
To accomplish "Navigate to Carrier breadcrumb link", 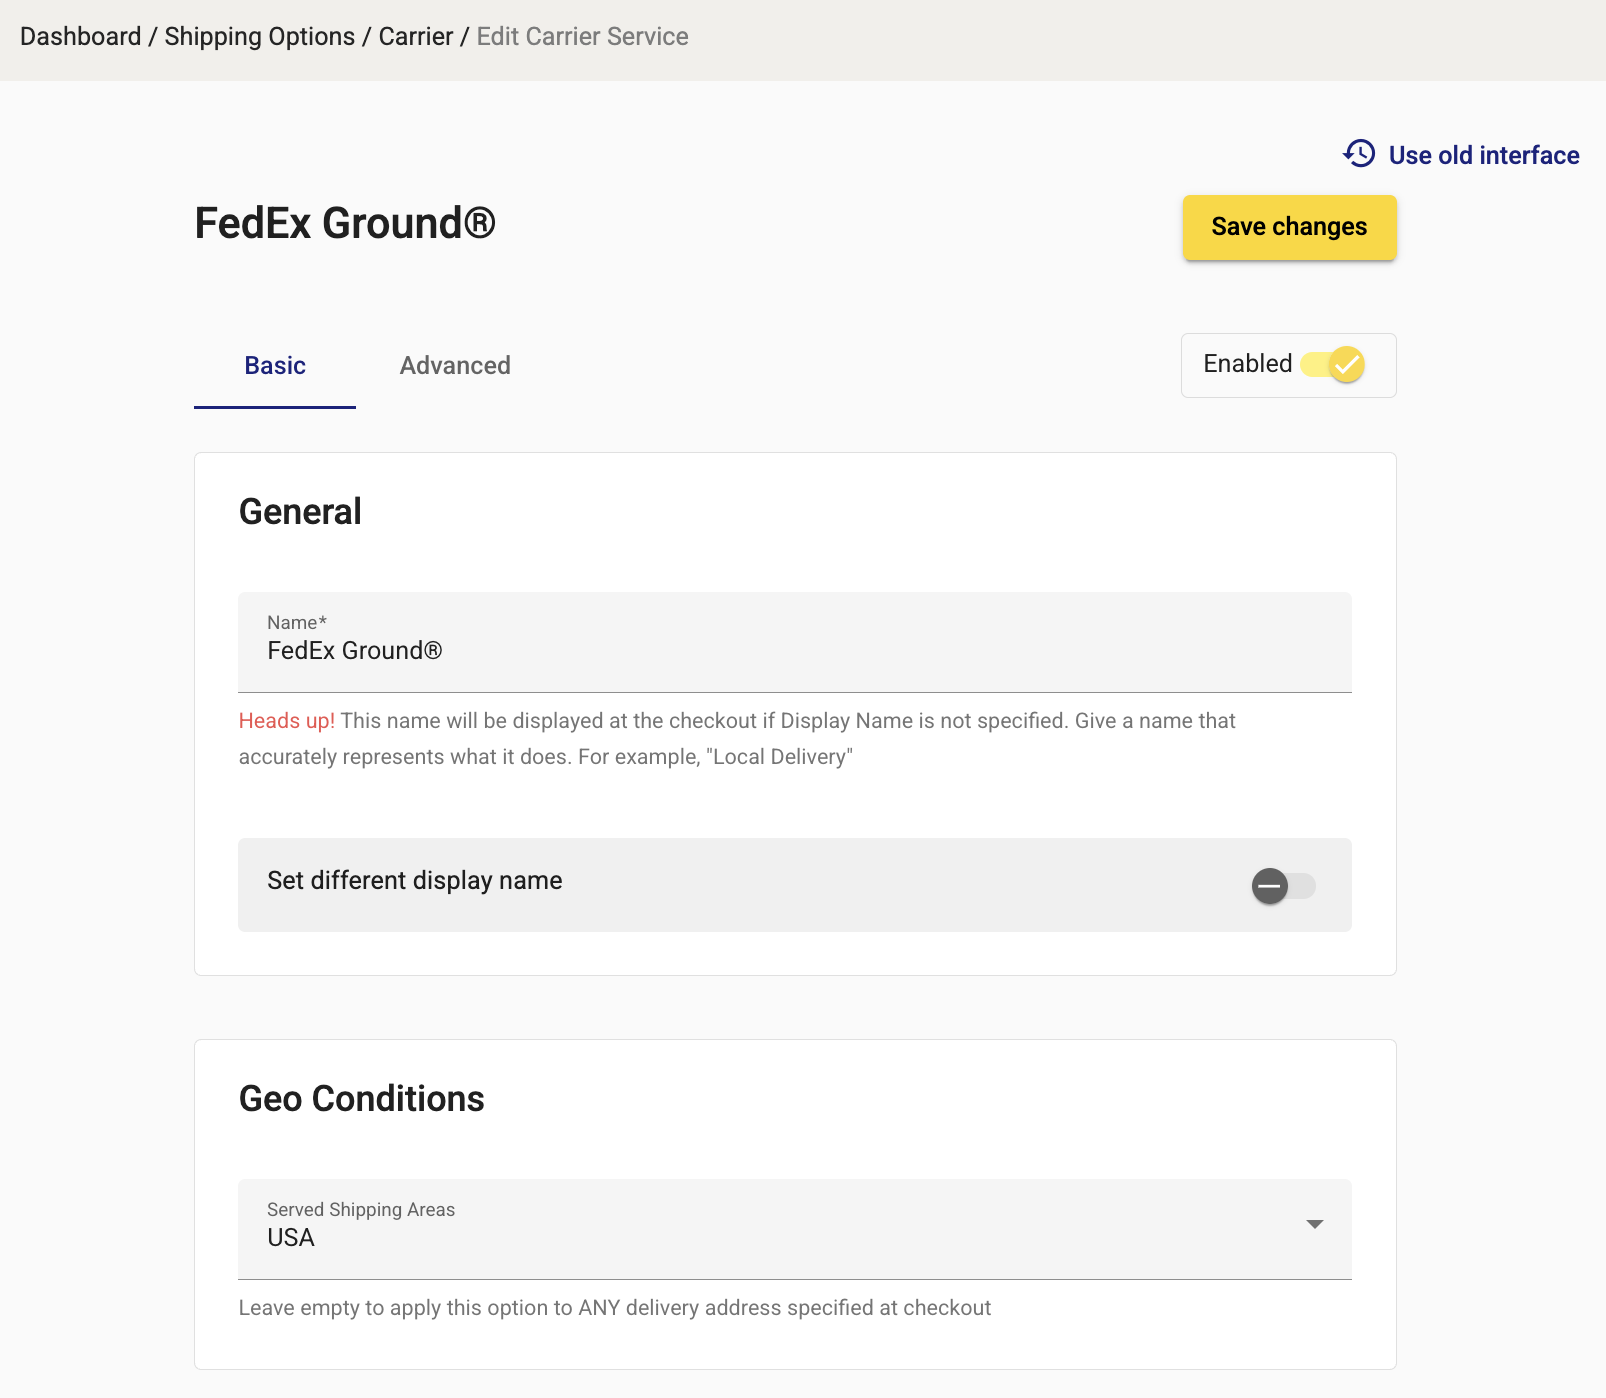I will tap(415, 37).
